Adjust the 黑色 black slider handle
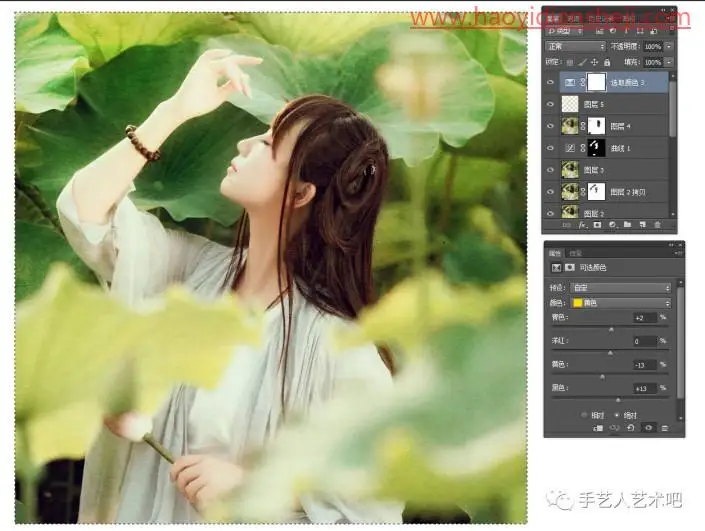Image resolution: width=705 pixels, height=531 pixels. click(x=618, y=400)
